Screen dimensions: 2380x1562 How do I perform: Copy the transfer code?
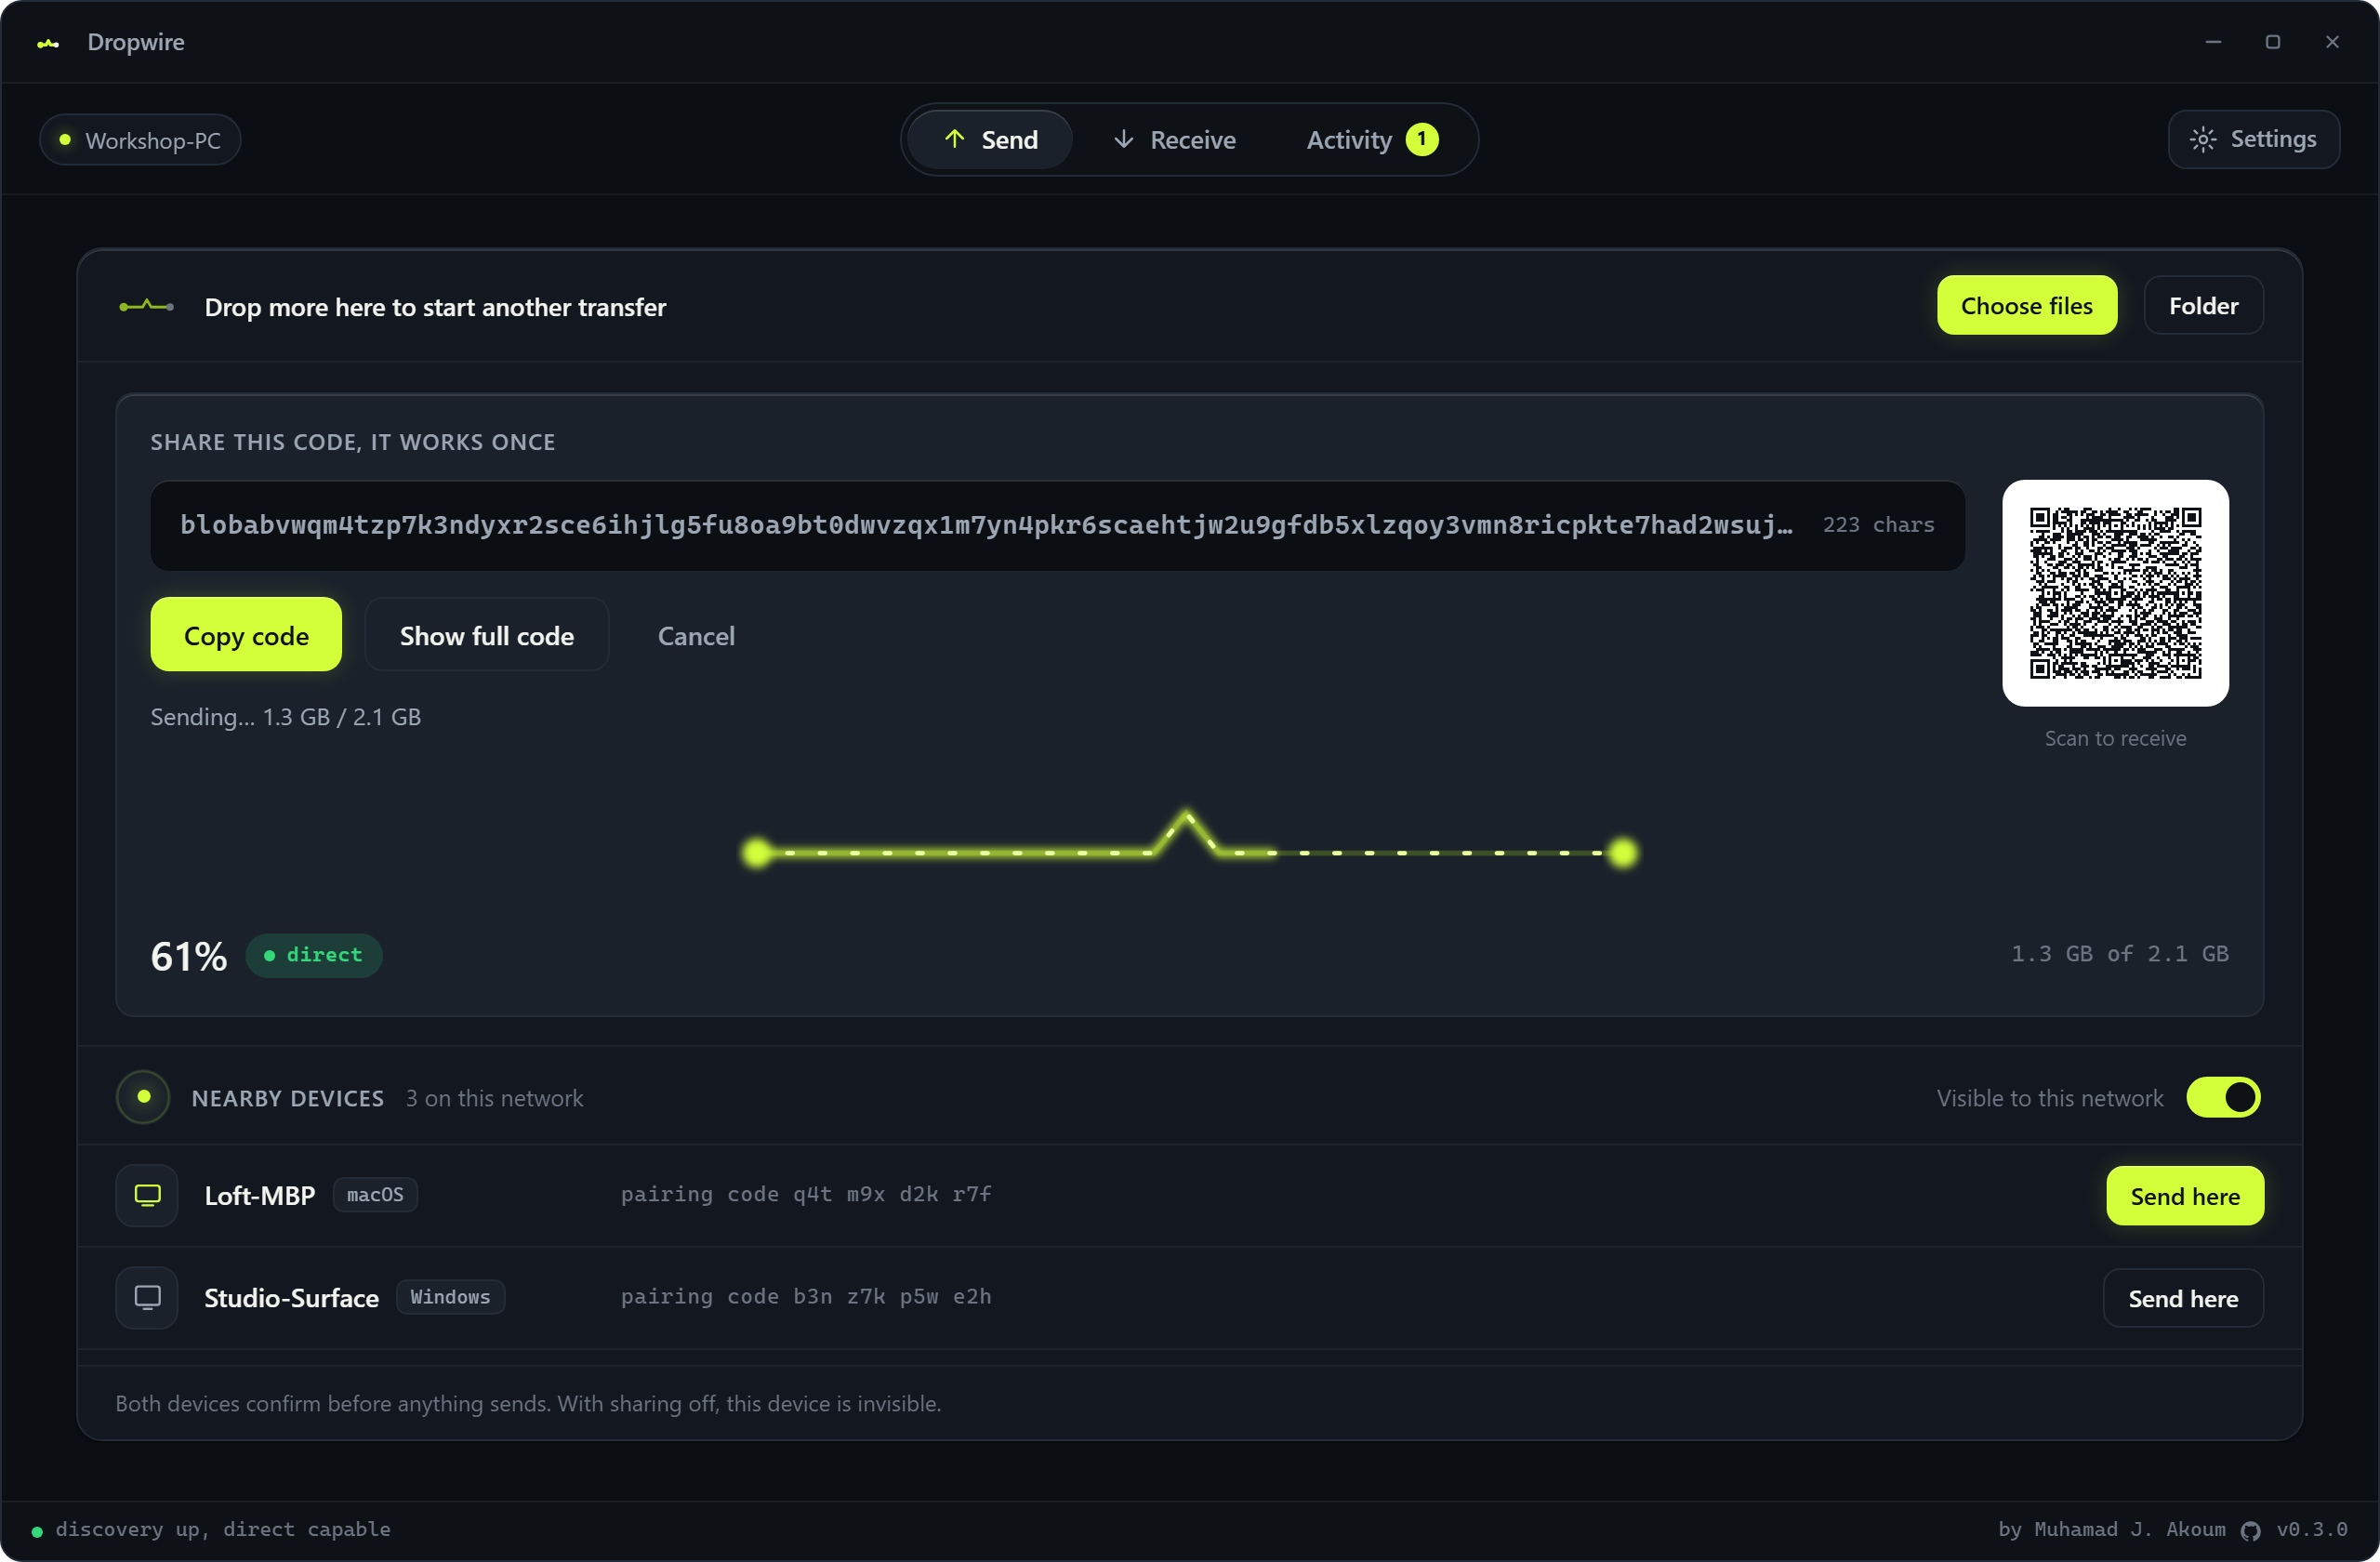click(x=246, y=635)
